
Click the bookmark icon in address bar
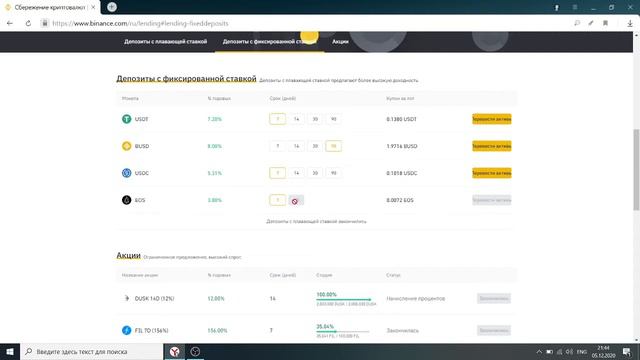point(605,23)
